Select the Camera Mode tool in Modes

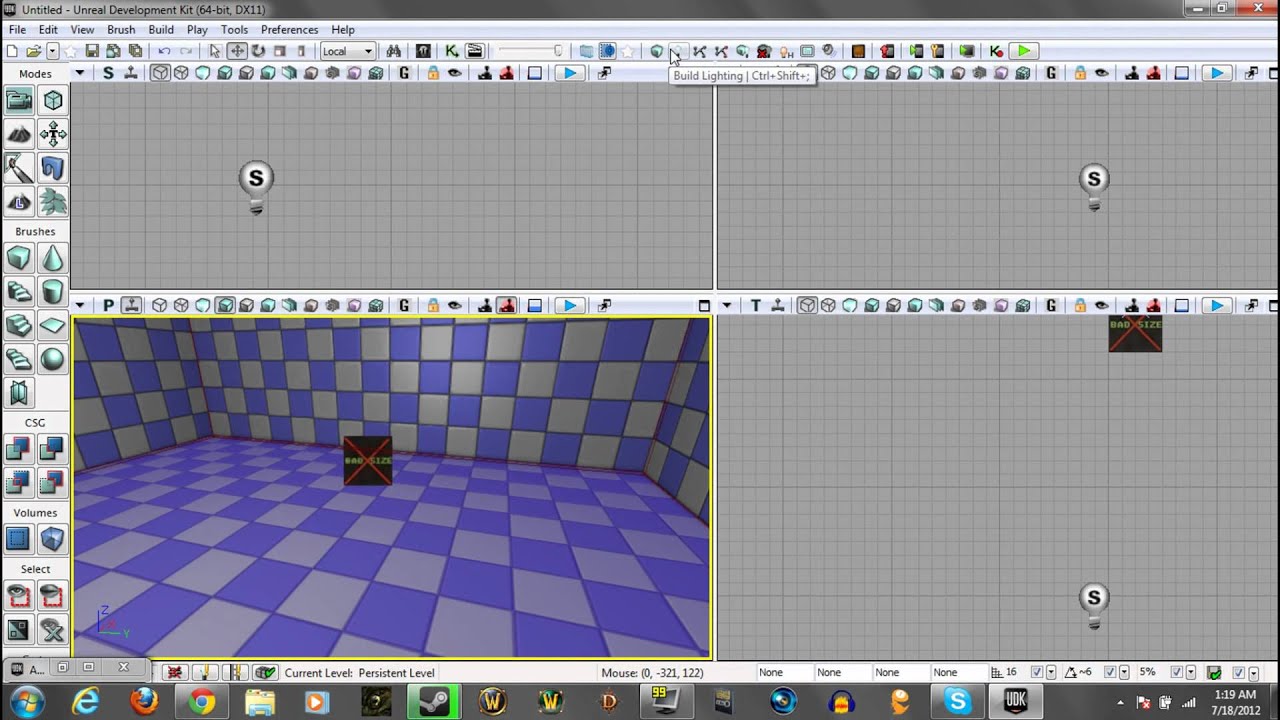click(x=19, y=100)
